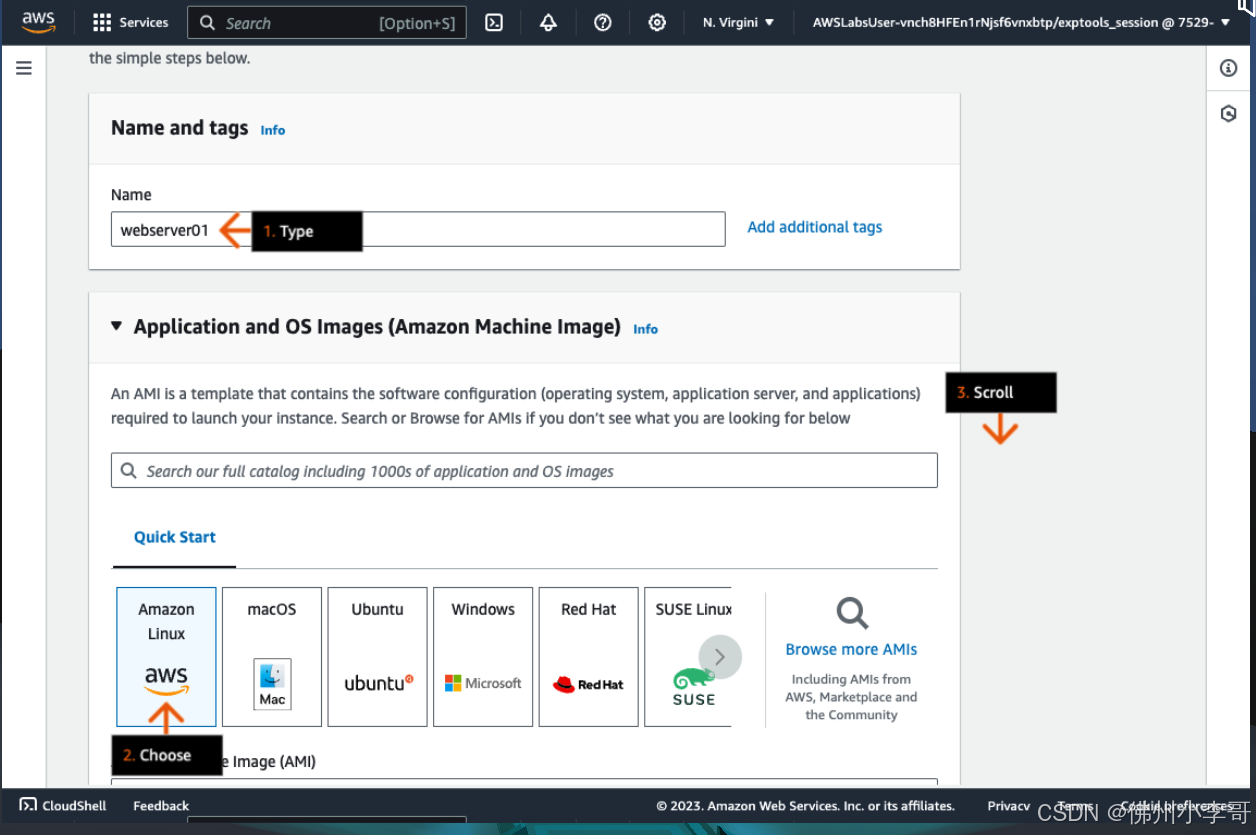Choose the Amazon Linux AMI tile

point(166,656)
